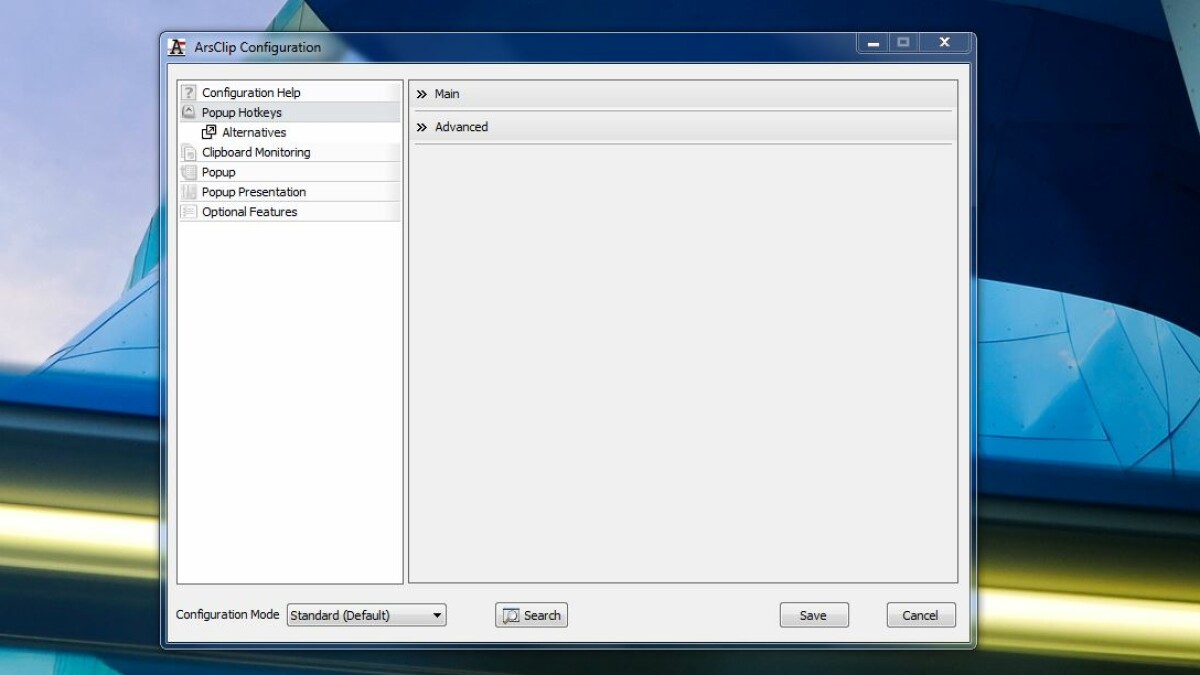Click the ArsClip logo in the title bar
The width and height of the screenshot is (1200, 675).
point(177,47)
